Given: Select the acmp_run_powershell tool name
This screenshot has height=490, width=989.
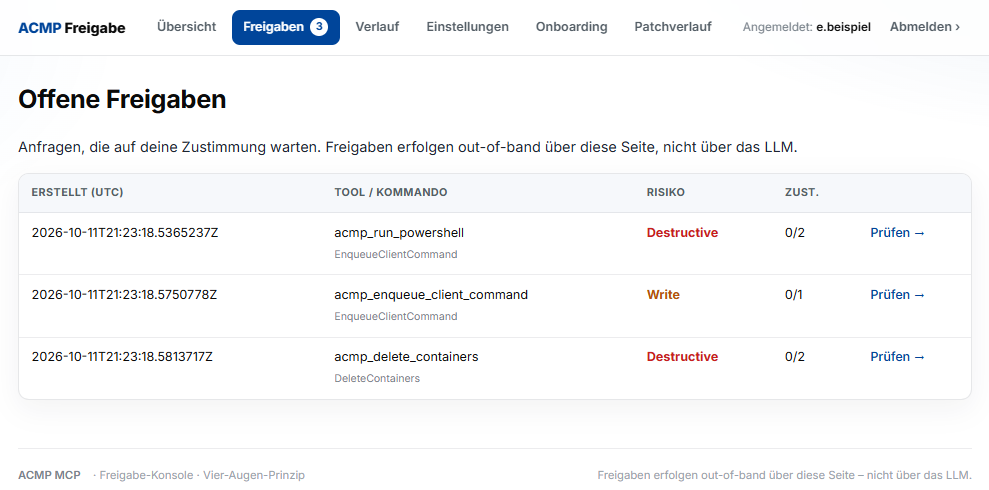Looking at the screenshot, I should pyautogui.click(x=399, y=233).
